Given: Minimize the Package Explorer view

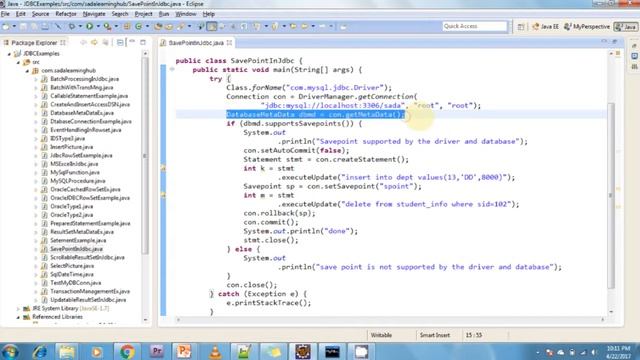Looking at the screenshot, I should pos(132,42).
